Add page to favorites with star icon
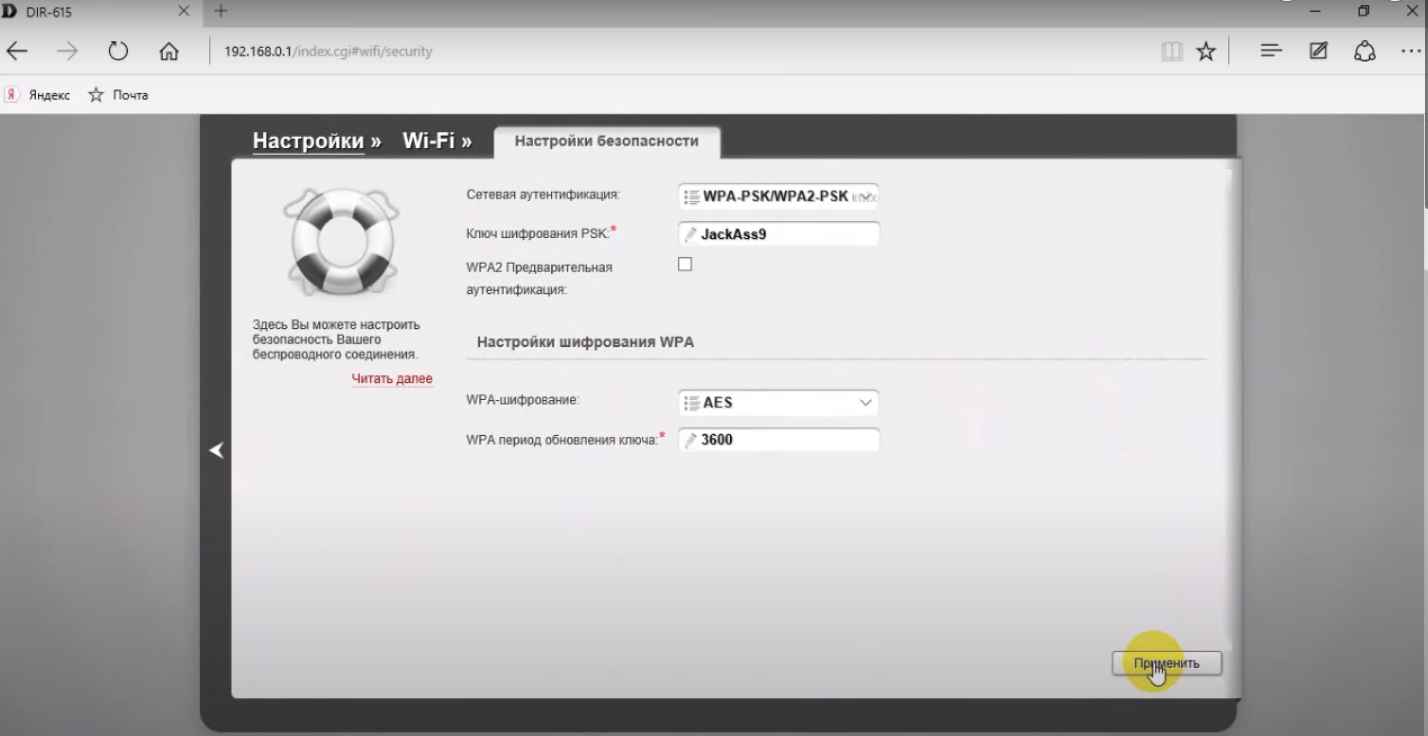Viewport: 1428px width, 736px height. coord(1206,52)
